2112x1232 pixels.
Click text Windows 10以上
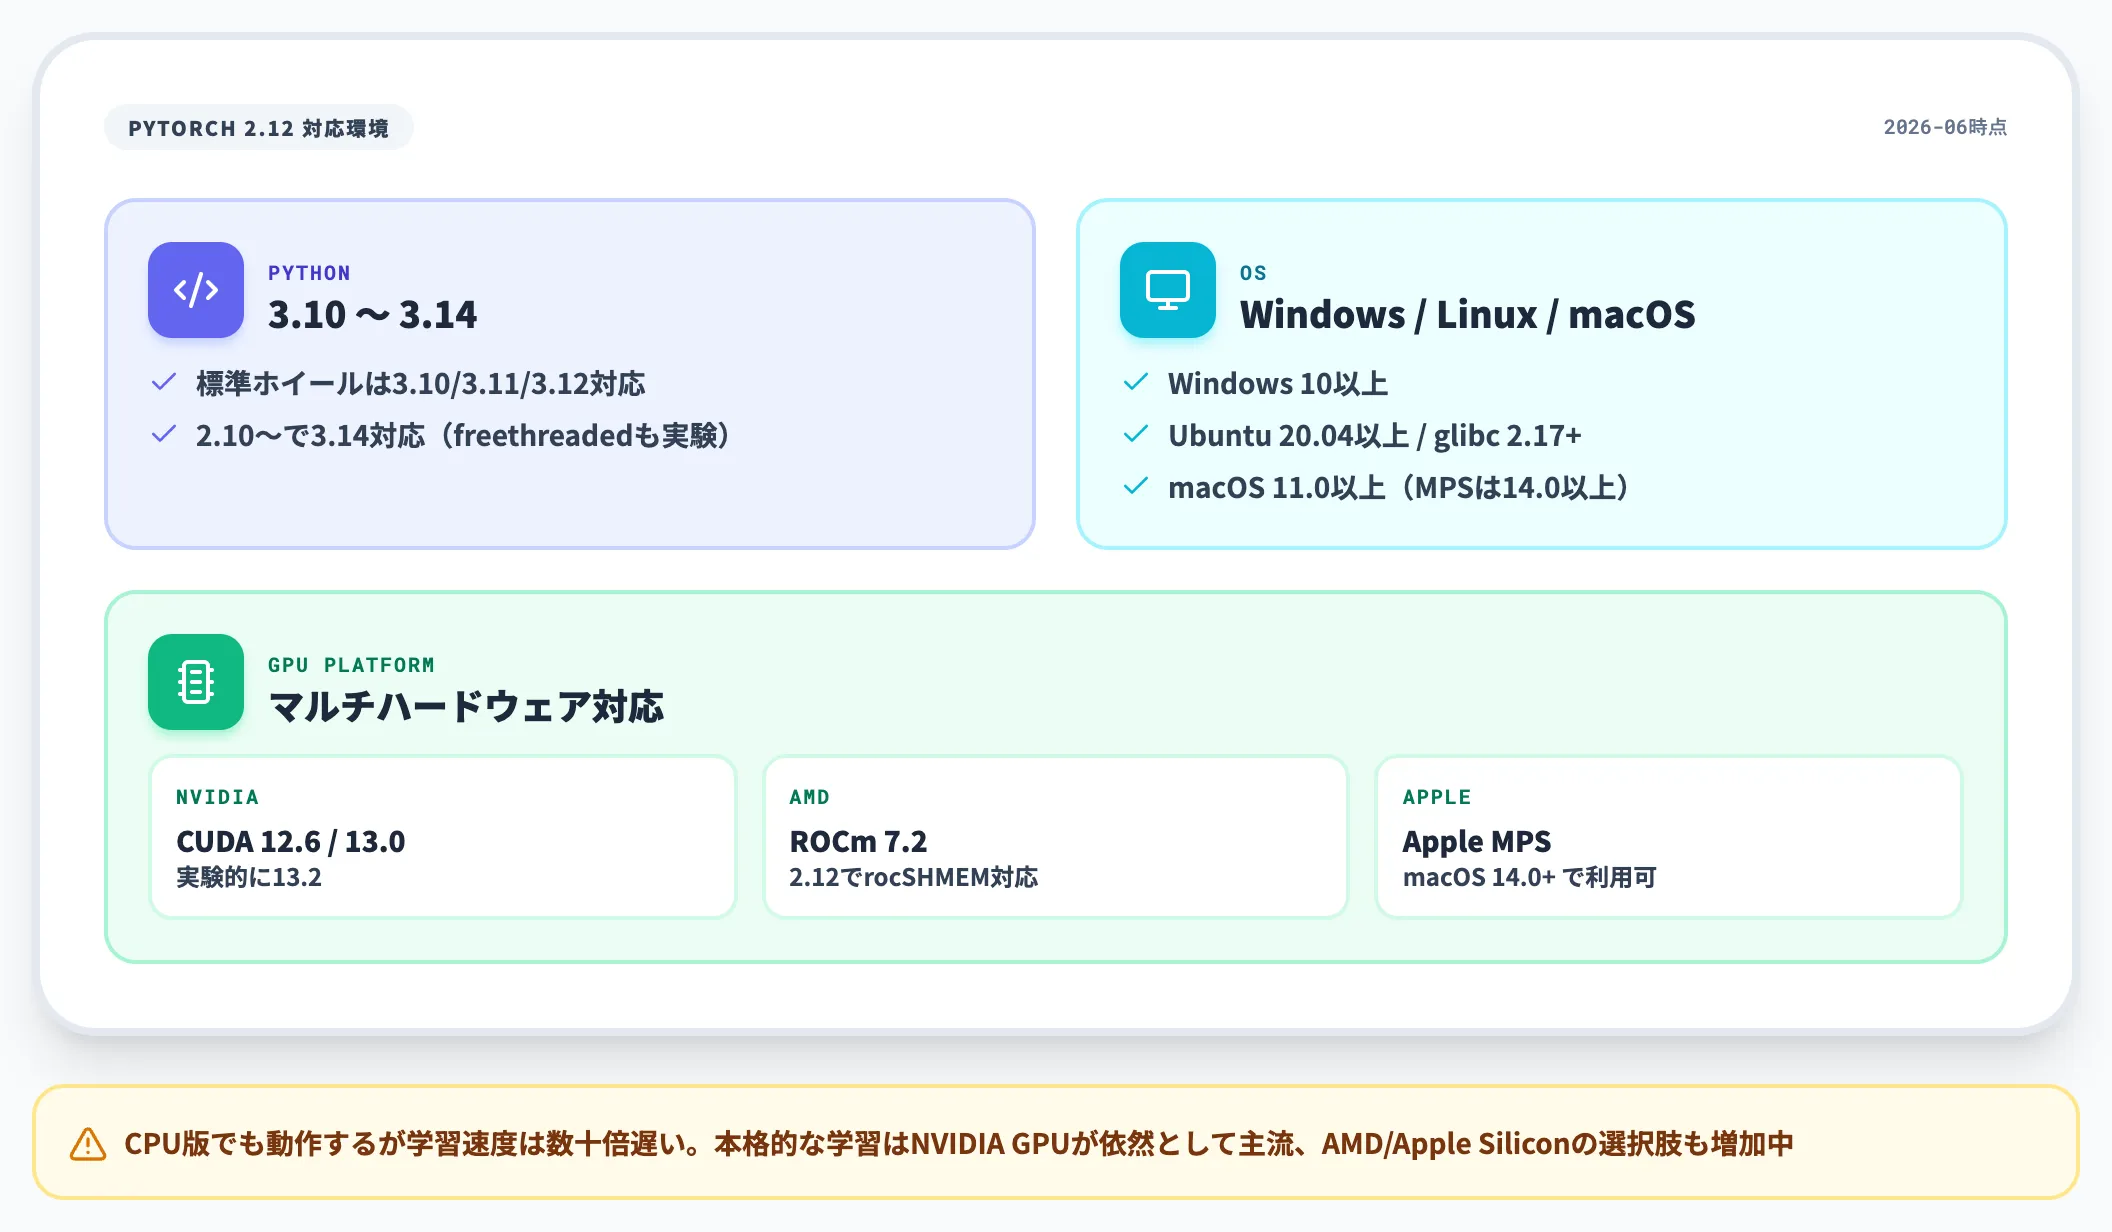1278,383
